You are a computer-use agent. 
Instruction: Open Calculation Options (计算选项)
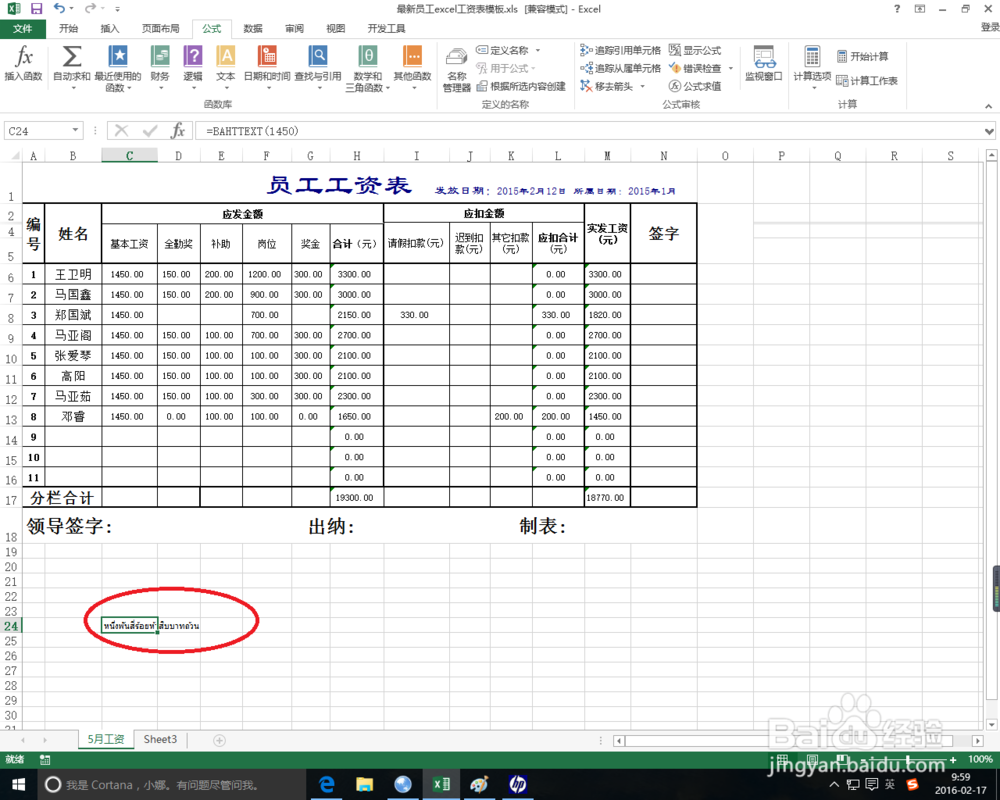pyautogui.click(x=812, y=66)
